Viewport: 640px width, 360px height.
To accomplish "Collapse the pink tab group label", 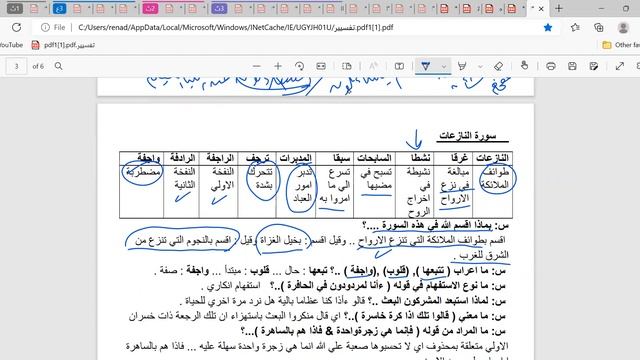I will tap(150, 8).
